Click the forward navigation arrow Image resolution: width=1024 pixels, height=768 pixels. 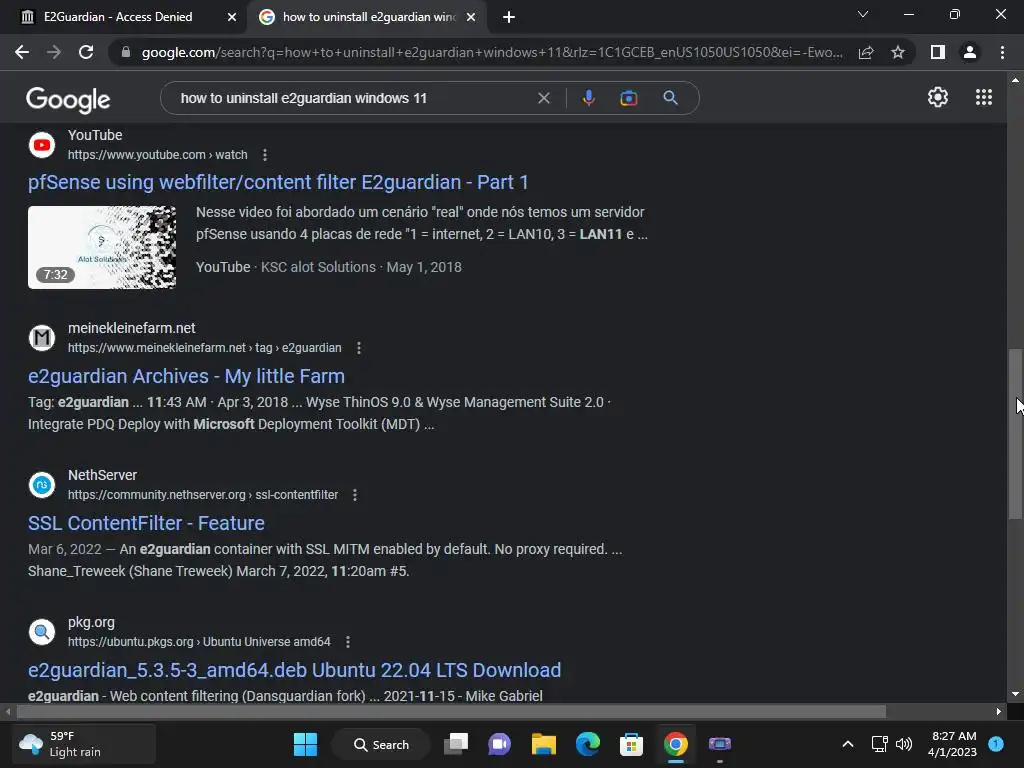point(54,52)
